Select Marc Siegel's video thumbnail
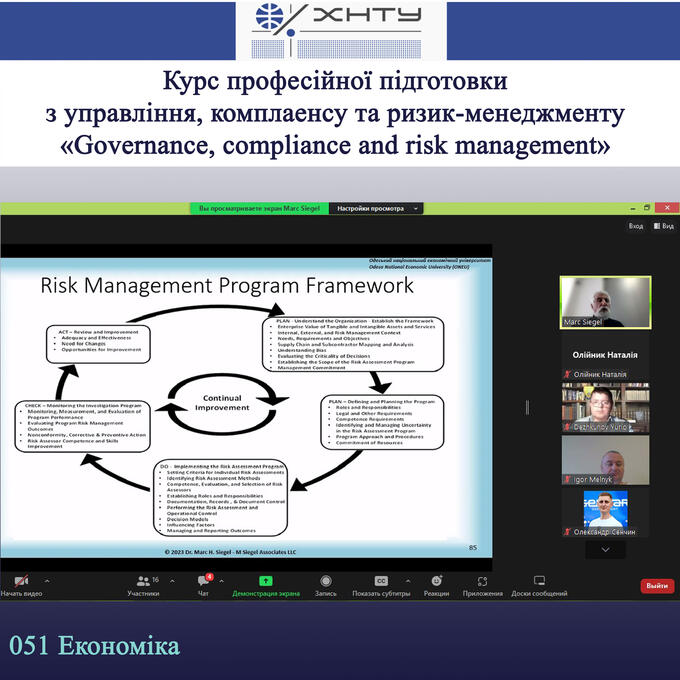The width and height of the screenshot is (680, 680). coord(605,302)
